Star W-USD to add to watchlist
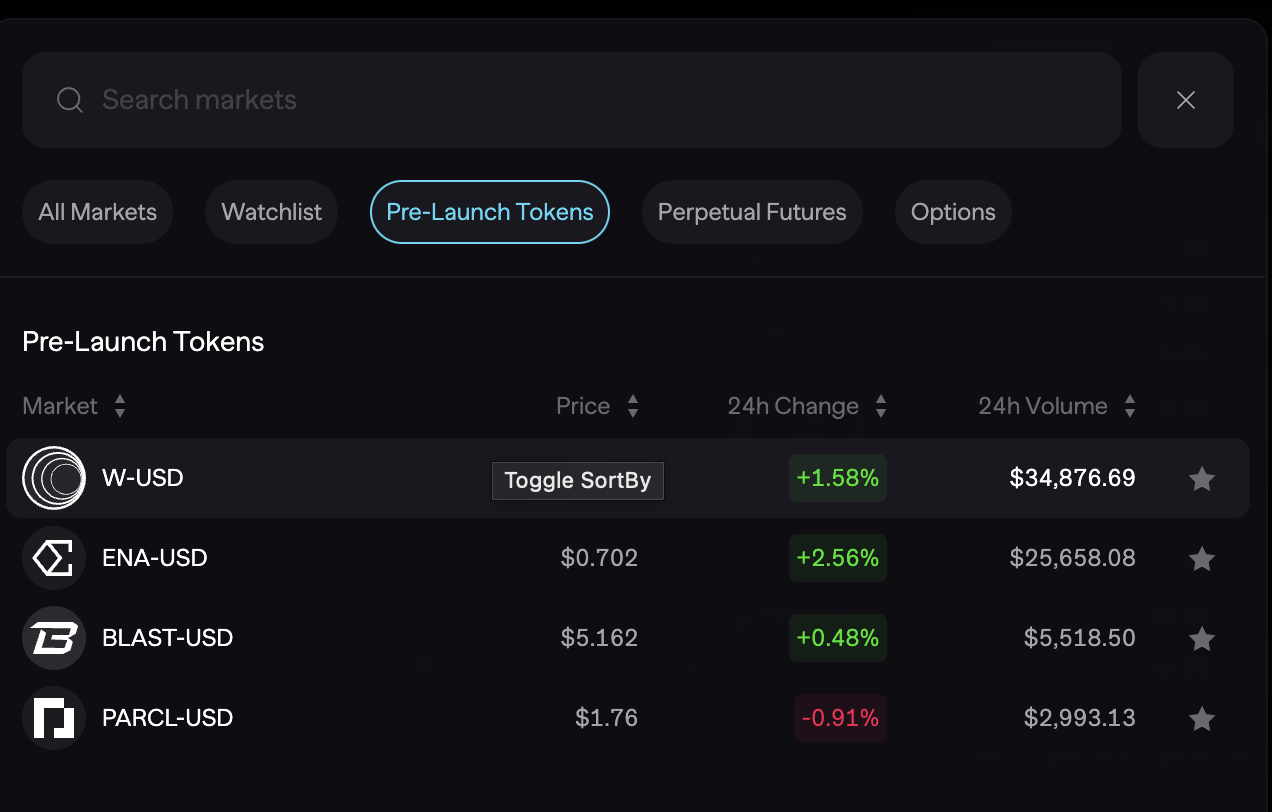Viewport: 1272px width, 812px height. pyautogui.click(x=1201, y=479)
